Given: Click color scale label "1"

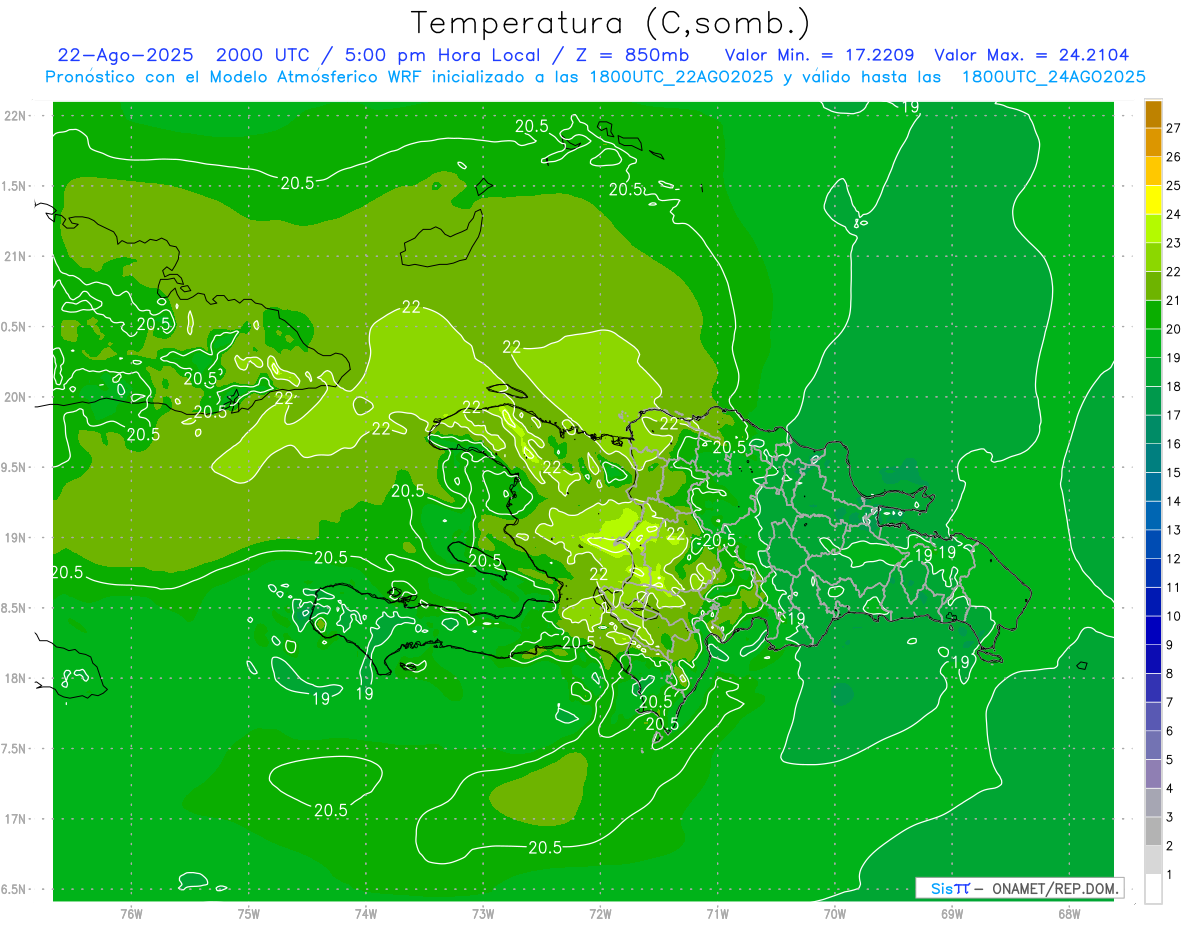Looking at the screenshot, I should click(x=1170, y=875).
